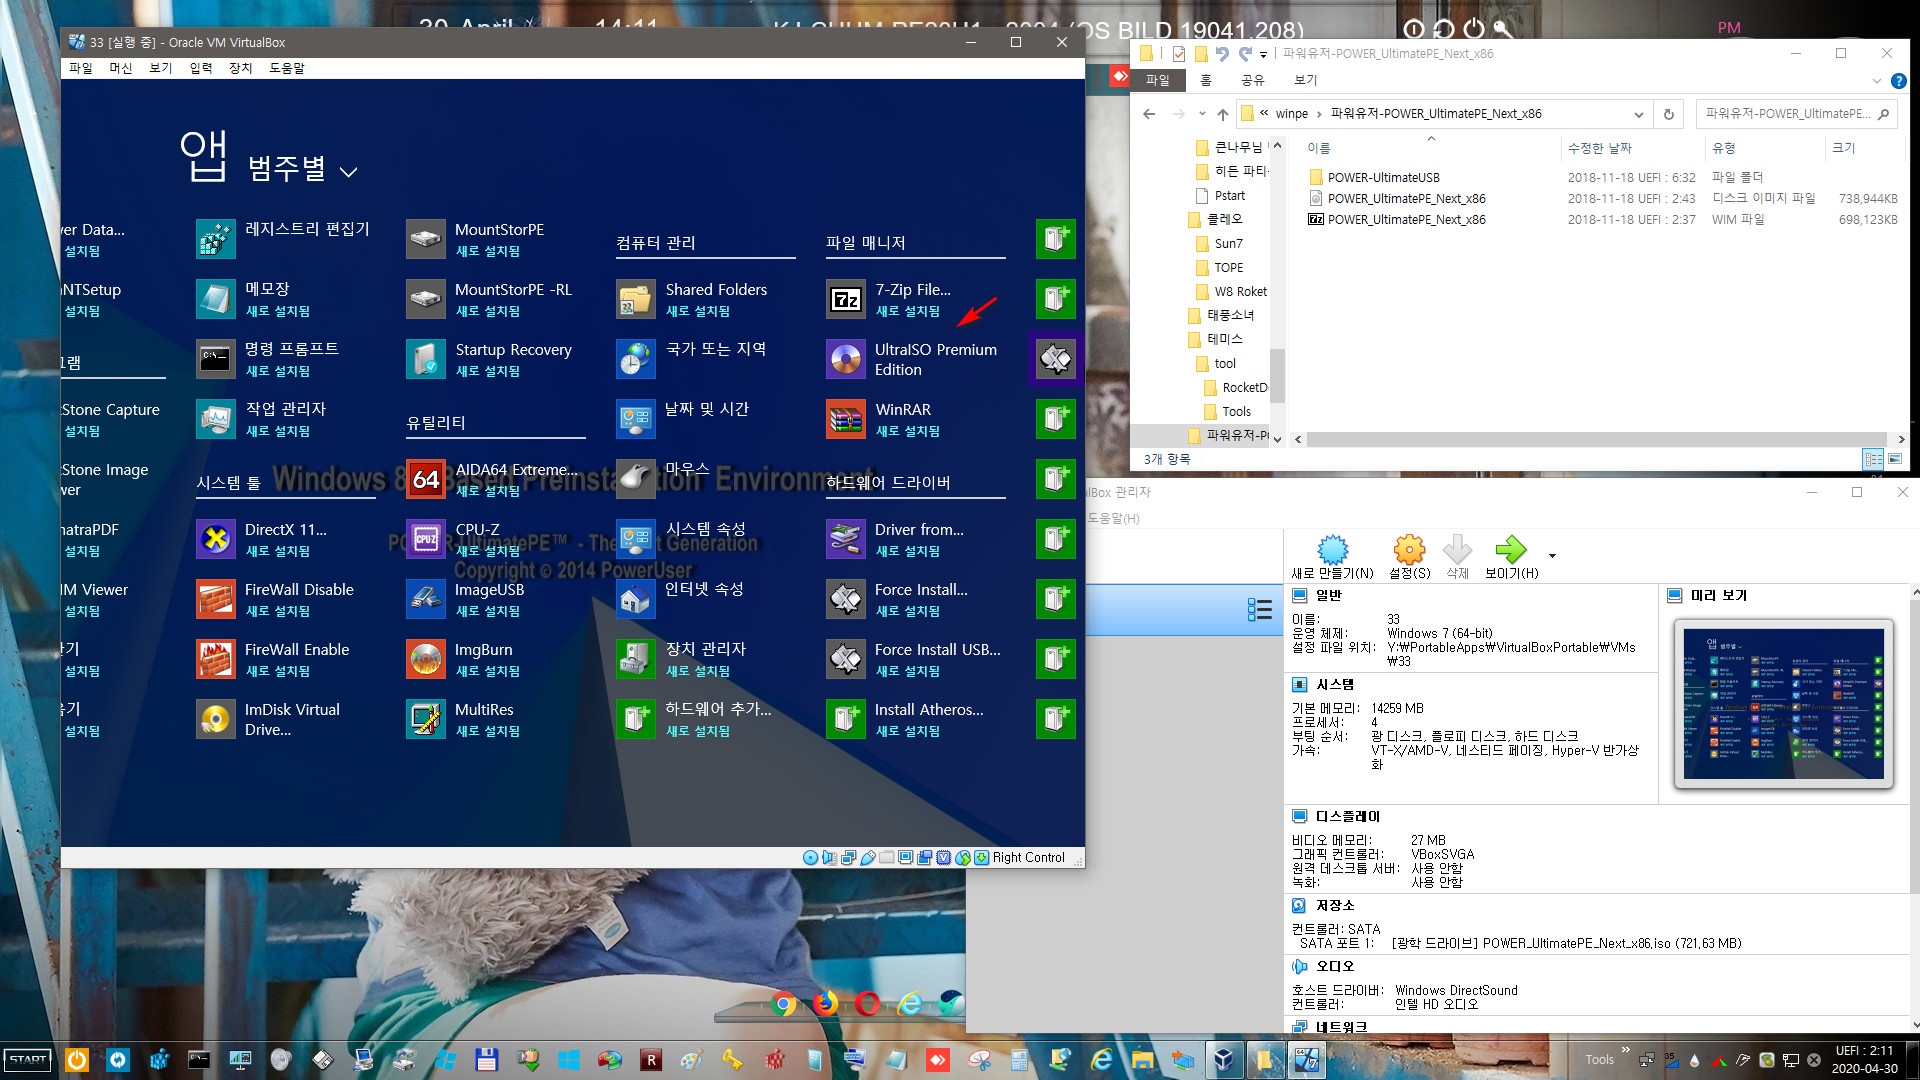
Task: Open Settings (설정) in VirtualBox Manager
Action: 1409,556
